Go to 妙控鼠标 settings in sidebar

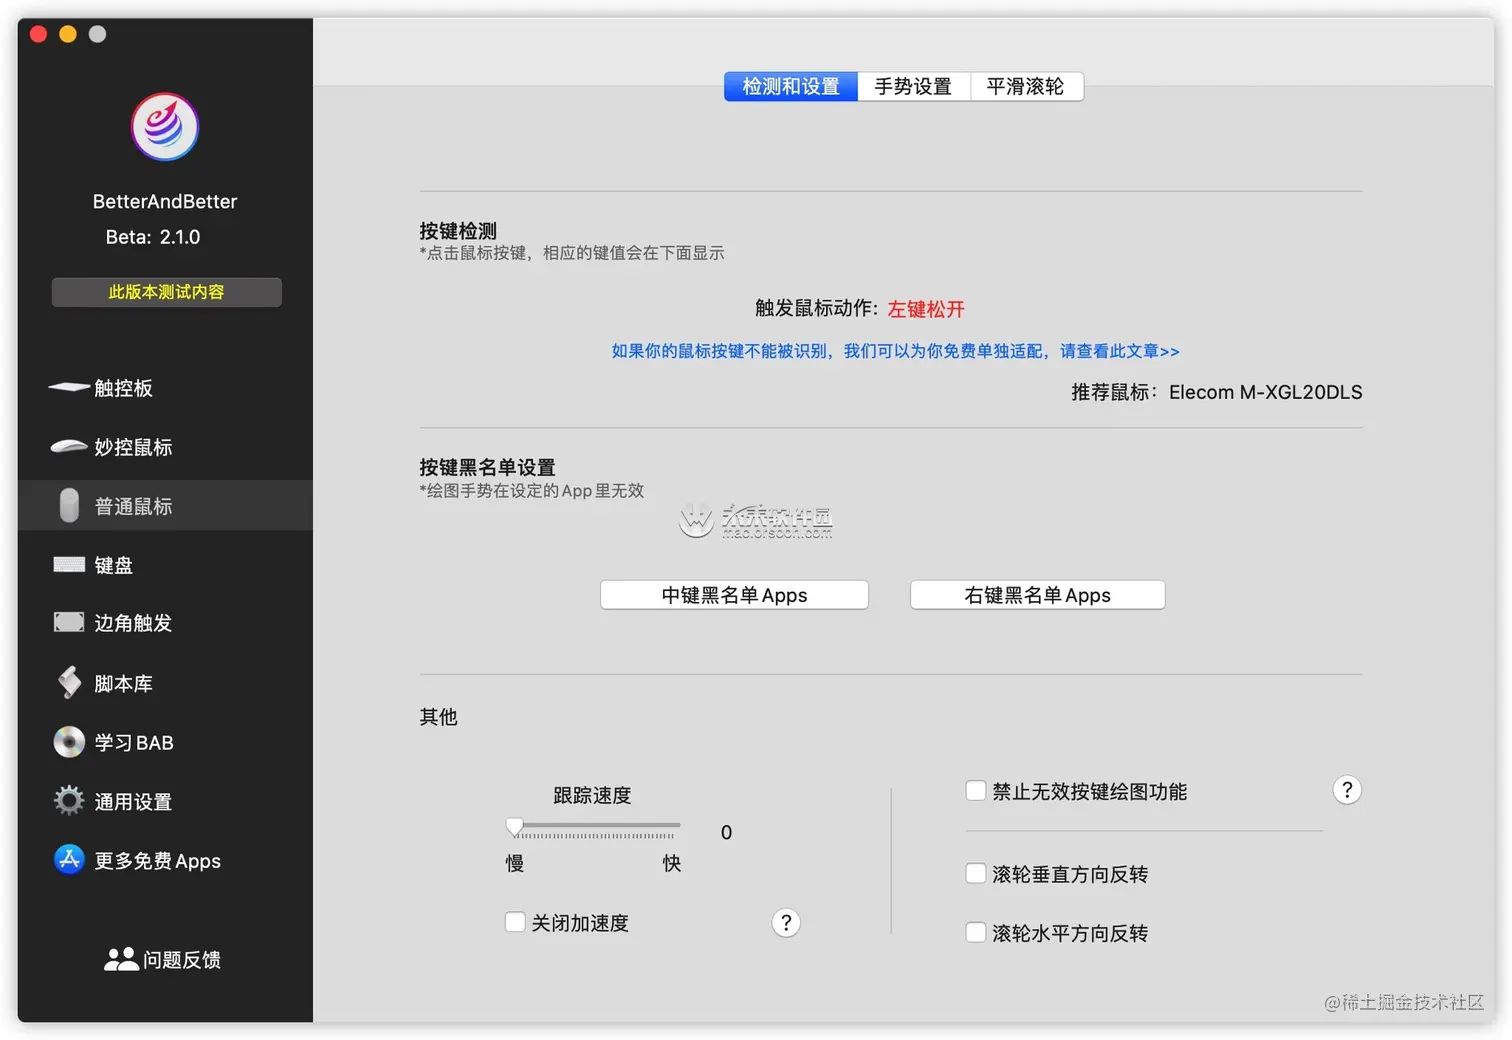click(x=165, y=447)
